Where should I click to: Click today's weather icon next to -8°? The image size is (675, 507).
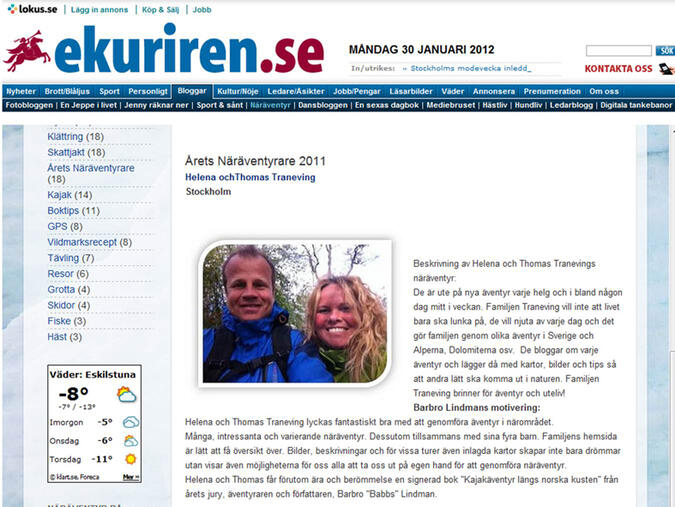pos(127,394)
